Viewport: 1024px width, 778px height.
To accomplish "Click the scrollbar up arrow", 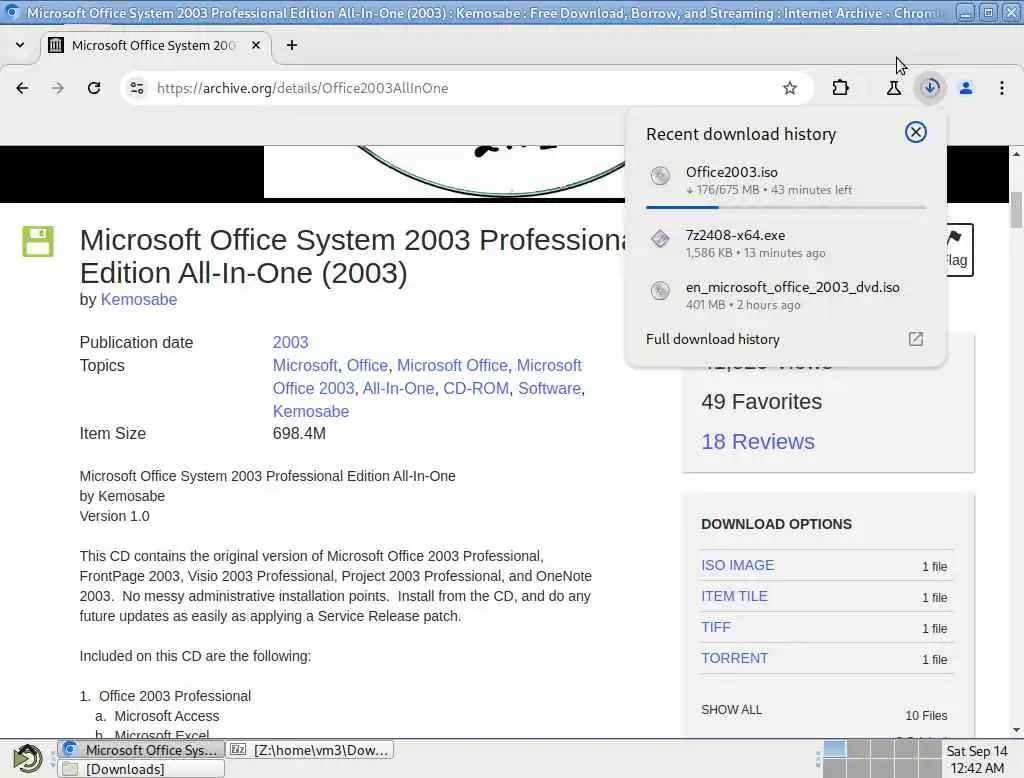I will tap(1016, 154).
